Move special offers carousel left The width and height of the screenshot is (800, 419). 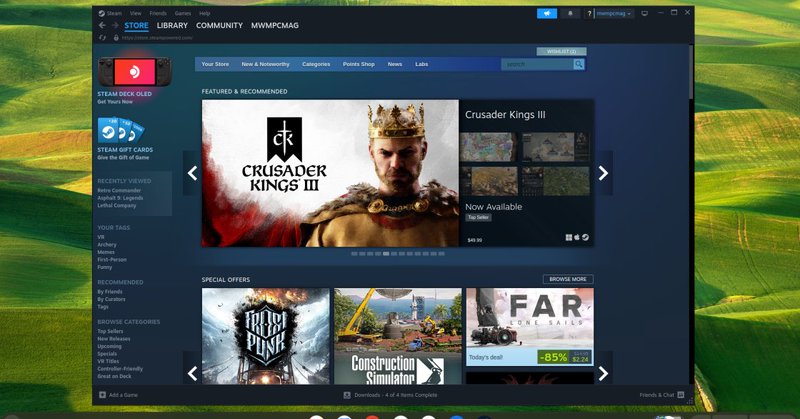click(x=192, y=373)
